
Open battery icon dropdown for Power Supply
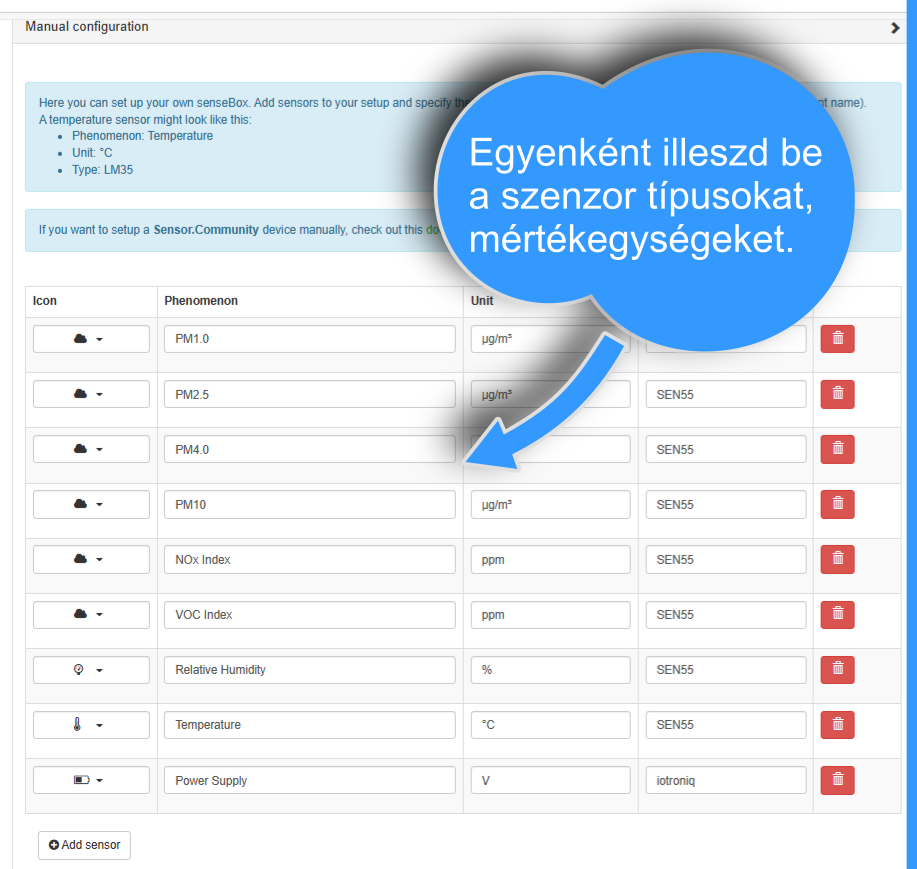point(91,780)
